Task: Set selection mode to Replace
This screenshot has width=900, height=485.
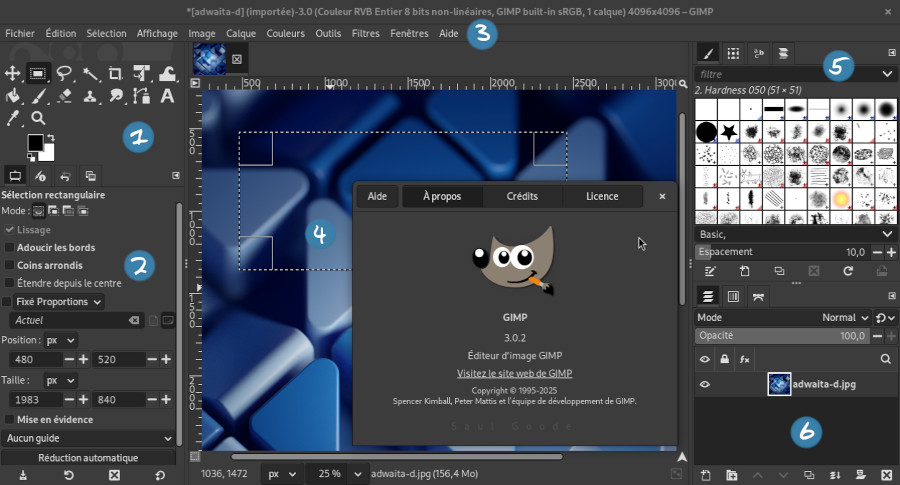Action: tap(38, 211)
